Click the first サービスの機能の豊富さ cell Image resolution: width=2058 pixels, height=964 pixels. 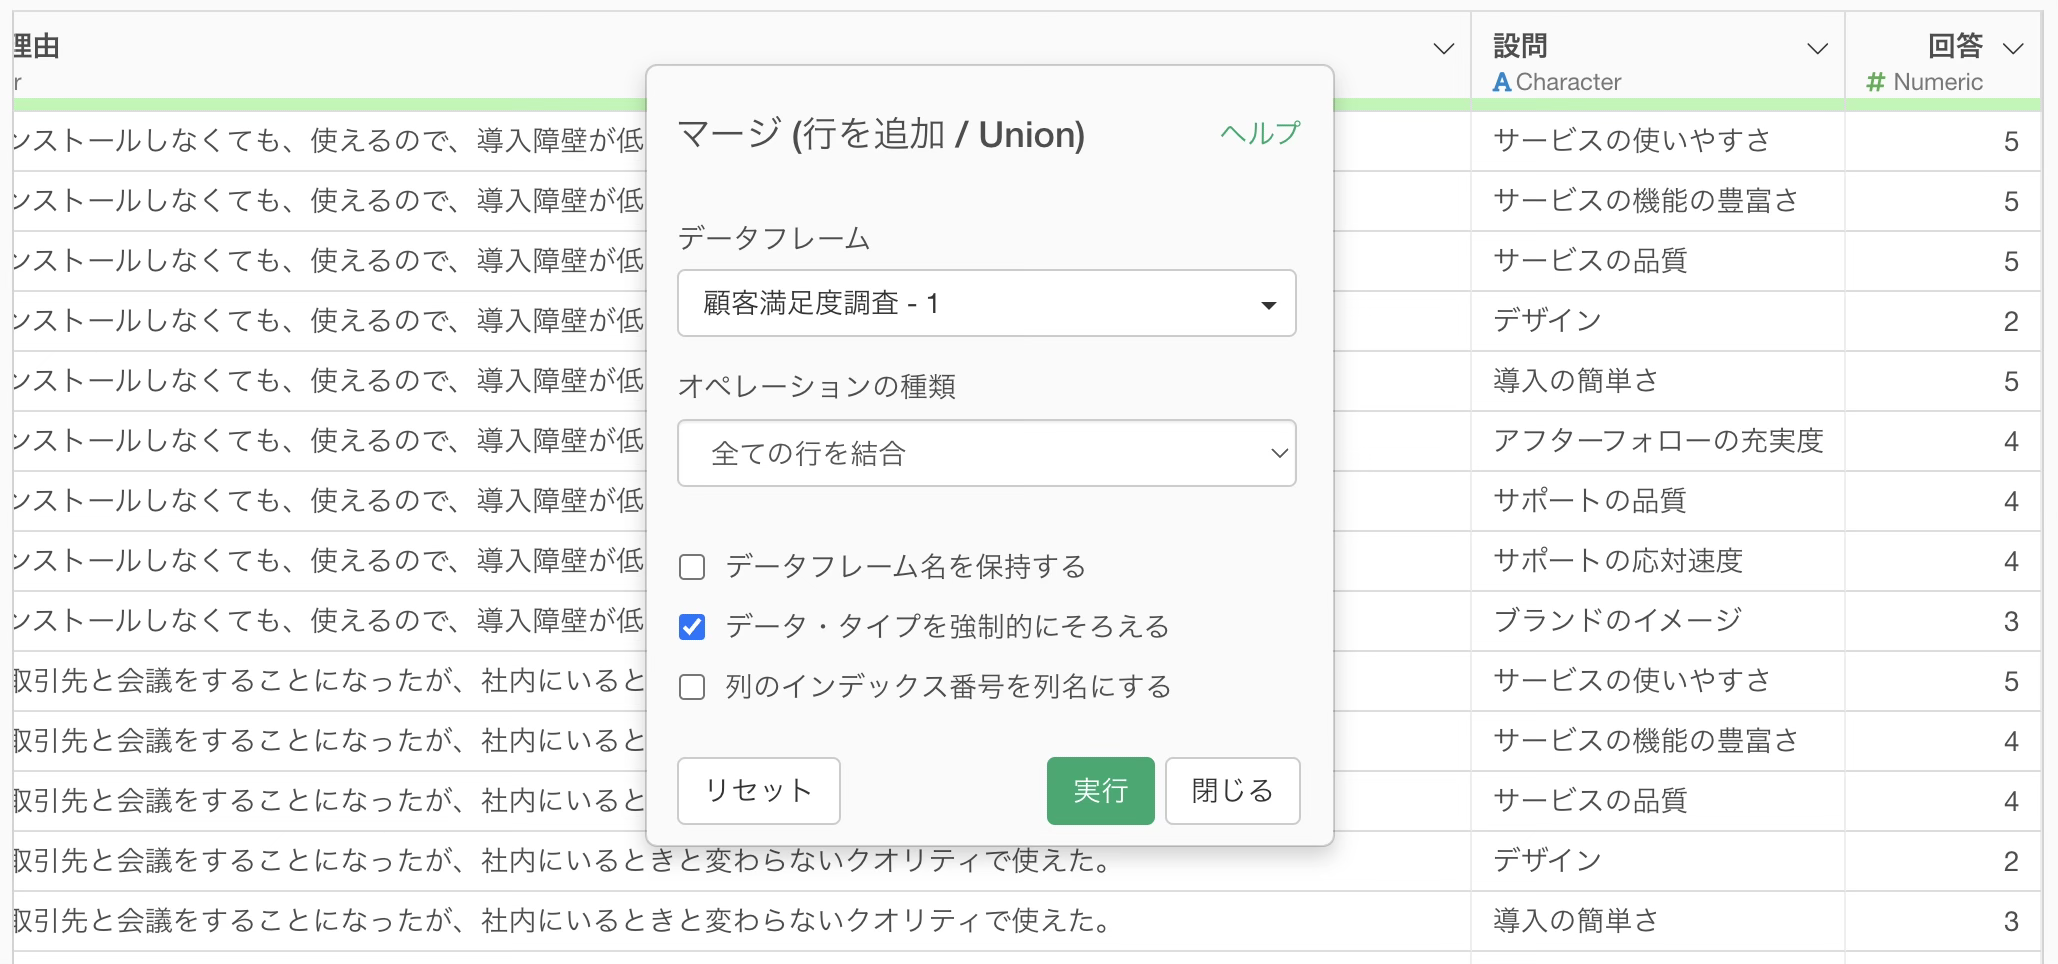pos(1645,201)
